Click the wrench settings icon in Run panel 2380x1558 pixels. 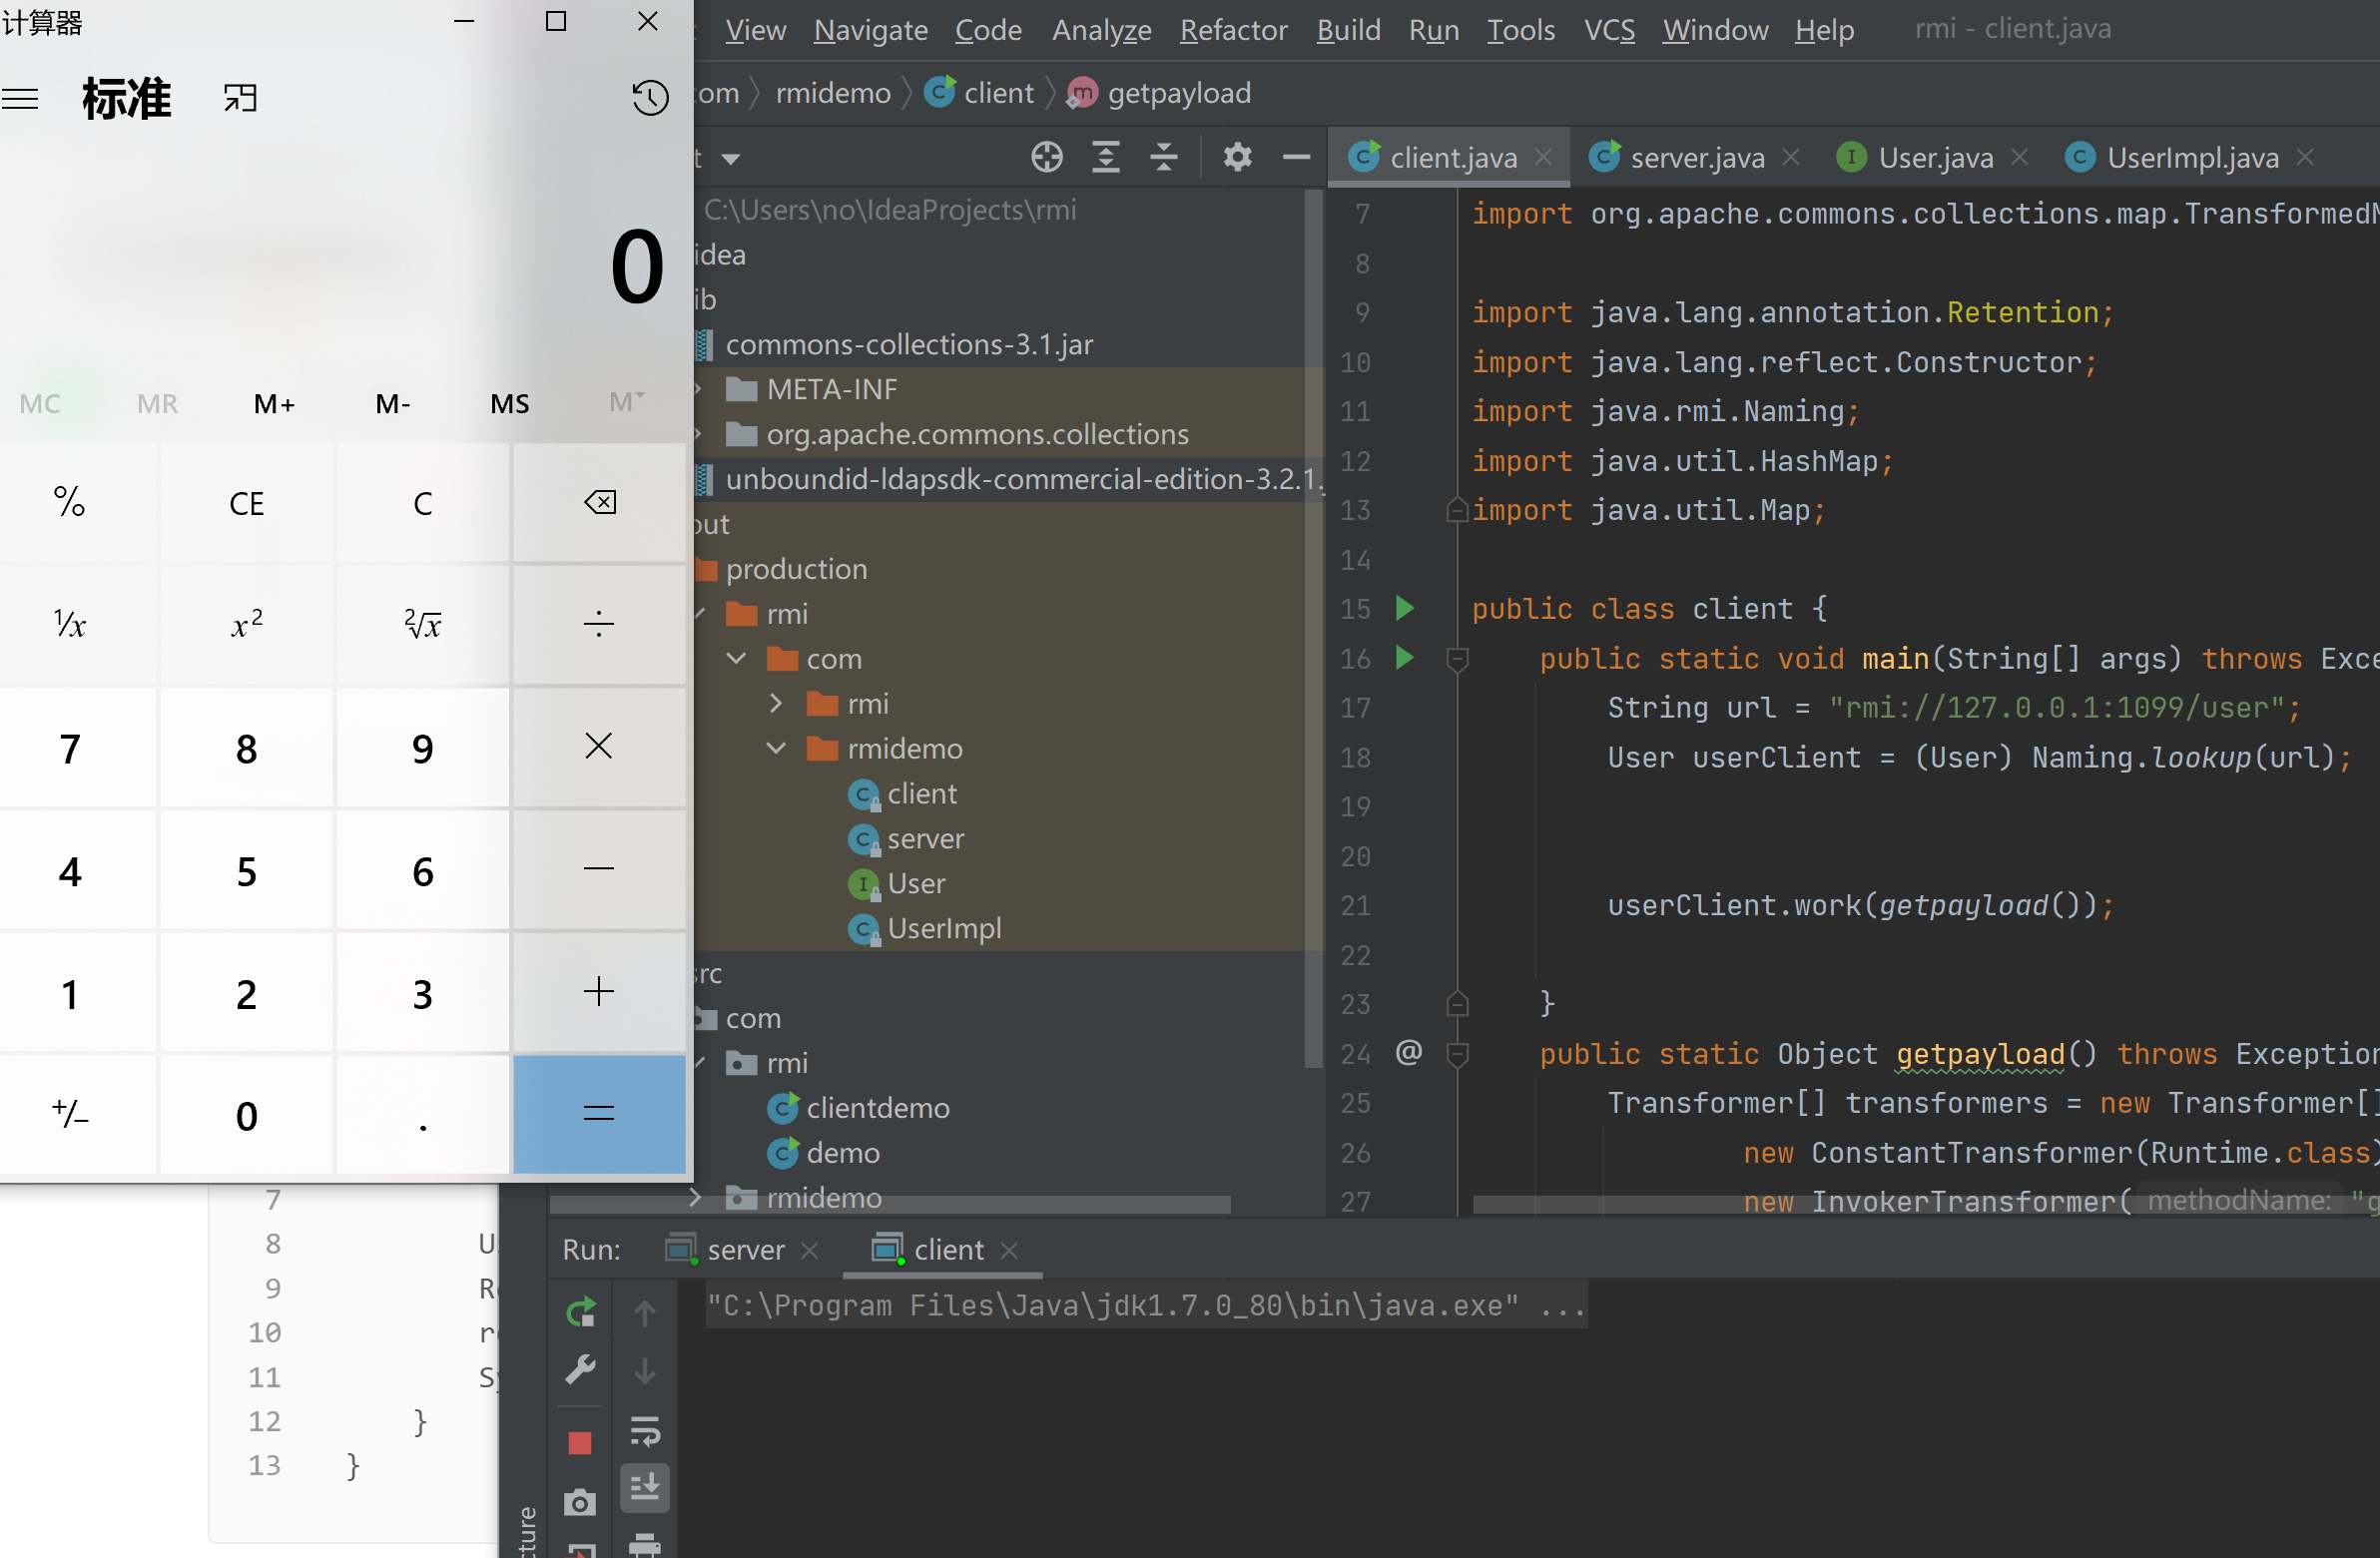[581, 1370]
